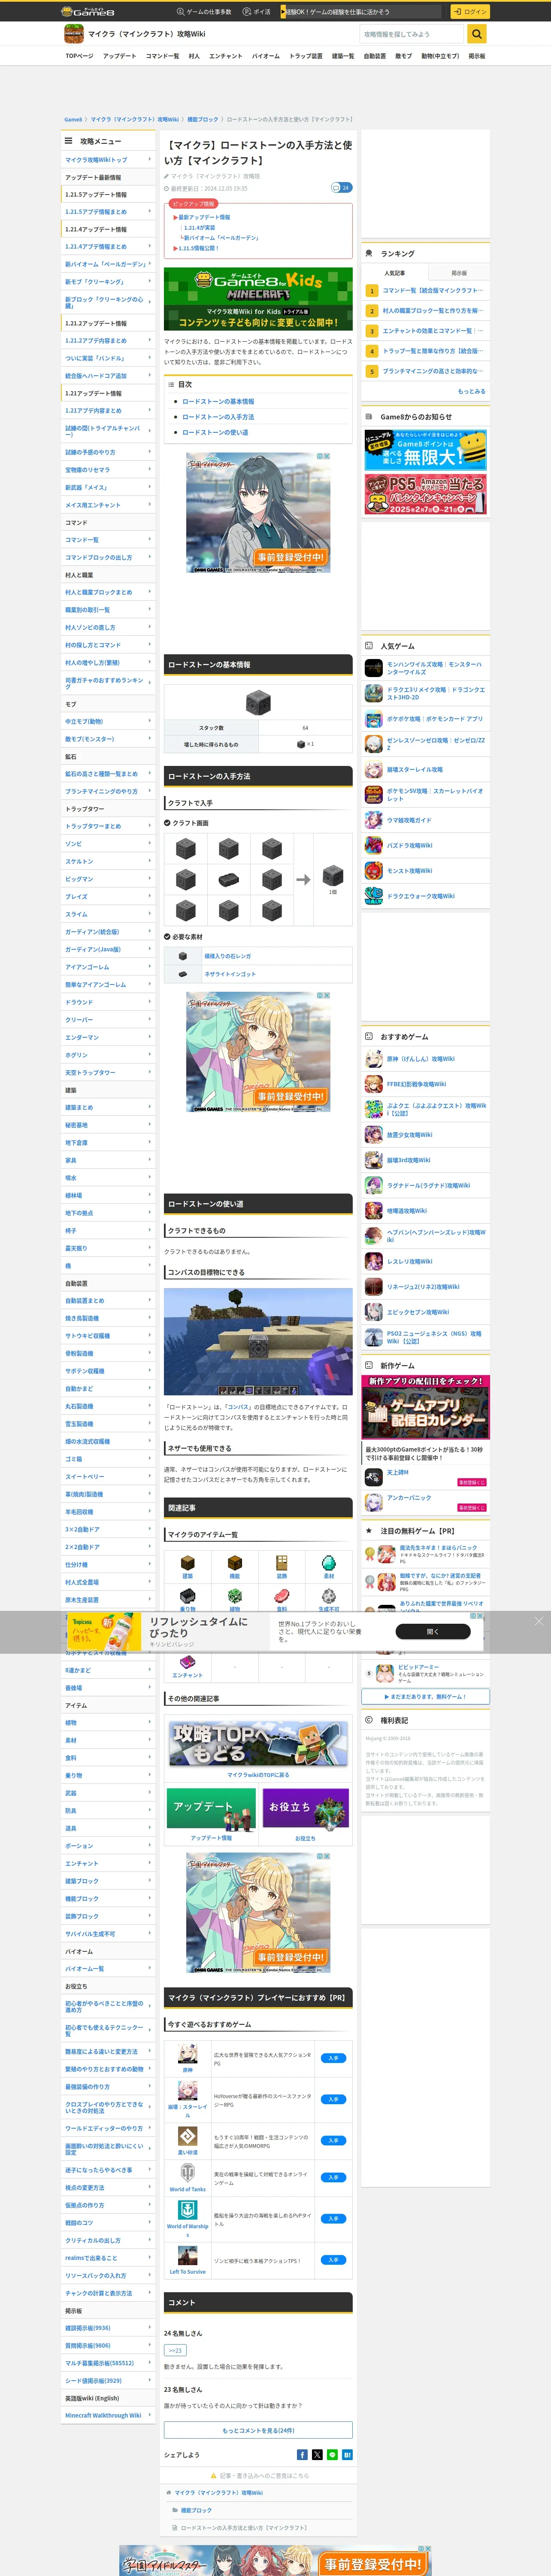Viewport: 551px width, 2576px height.
Task: Click the Game8 logo in header
Action: [88, 11]
